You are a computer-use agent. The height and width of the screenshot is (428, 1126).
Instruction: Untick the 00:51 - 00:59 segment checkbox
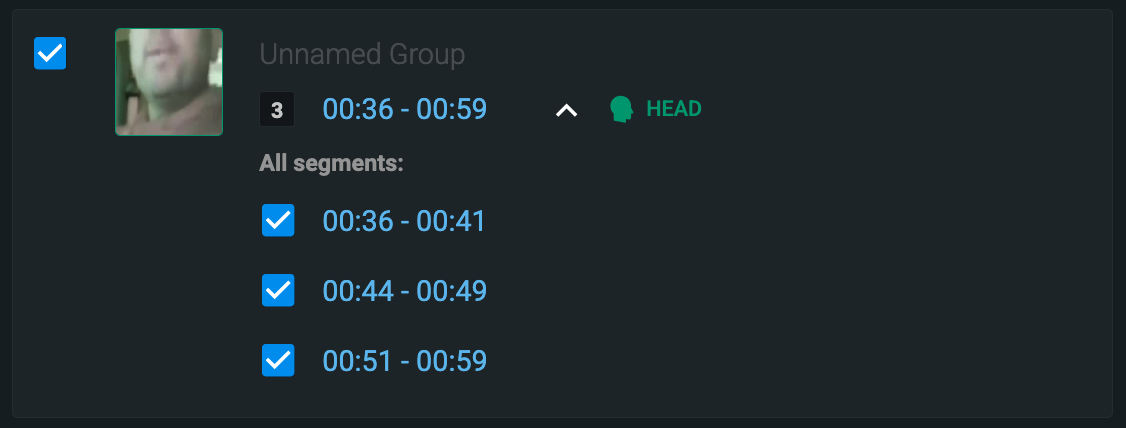[278, 360]
